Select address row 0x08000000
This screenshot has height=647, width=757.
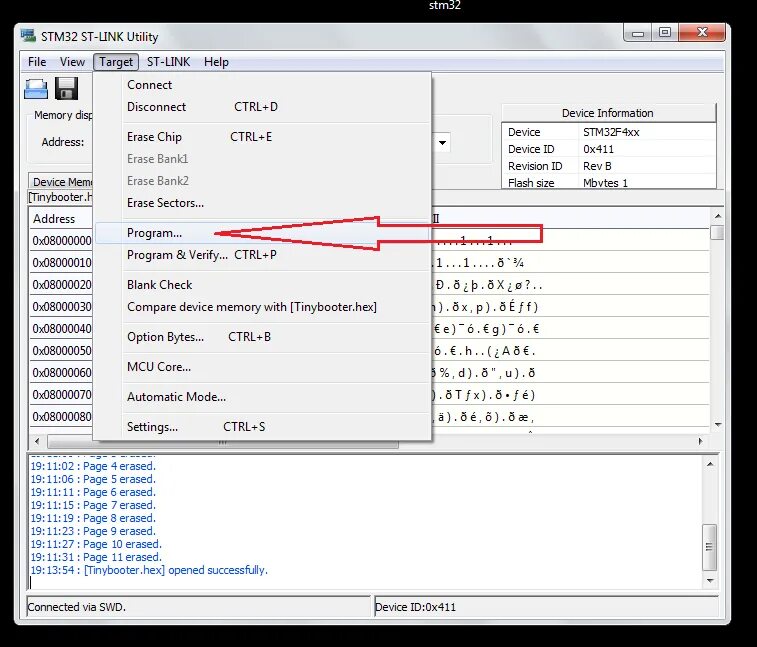tap(62, 240)
